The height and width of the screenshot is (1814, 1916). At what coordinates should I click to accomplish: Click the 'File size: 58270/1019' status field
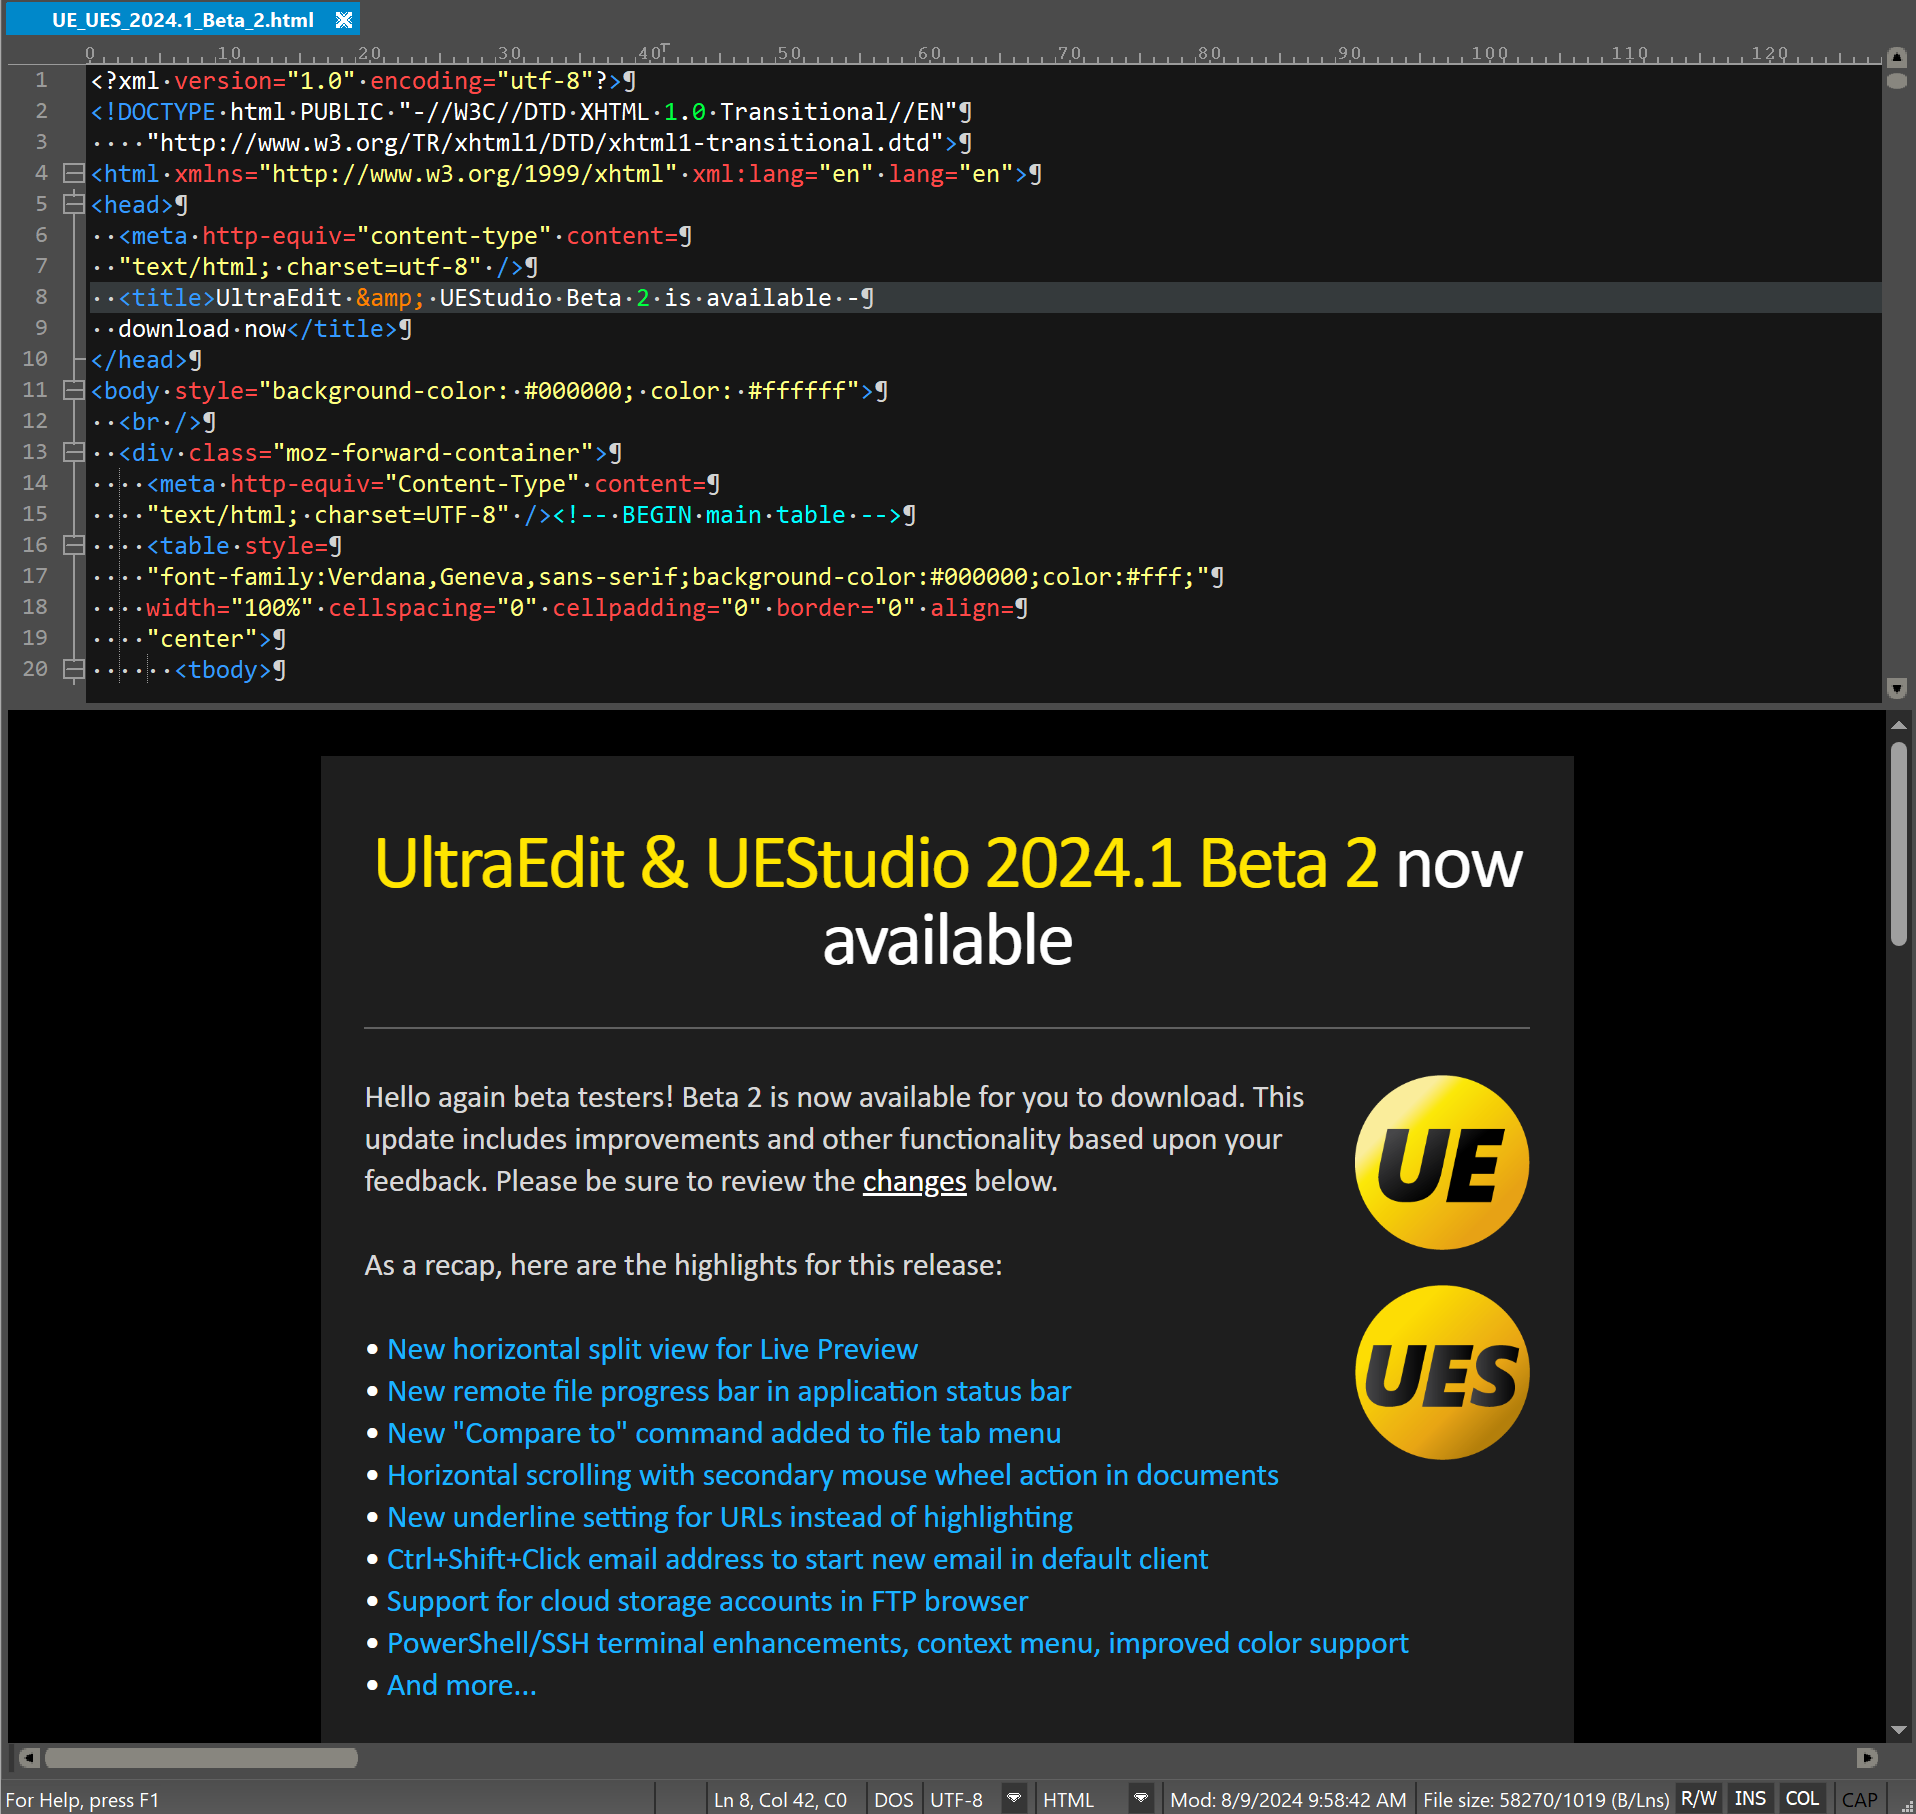click(1545, 1799)
